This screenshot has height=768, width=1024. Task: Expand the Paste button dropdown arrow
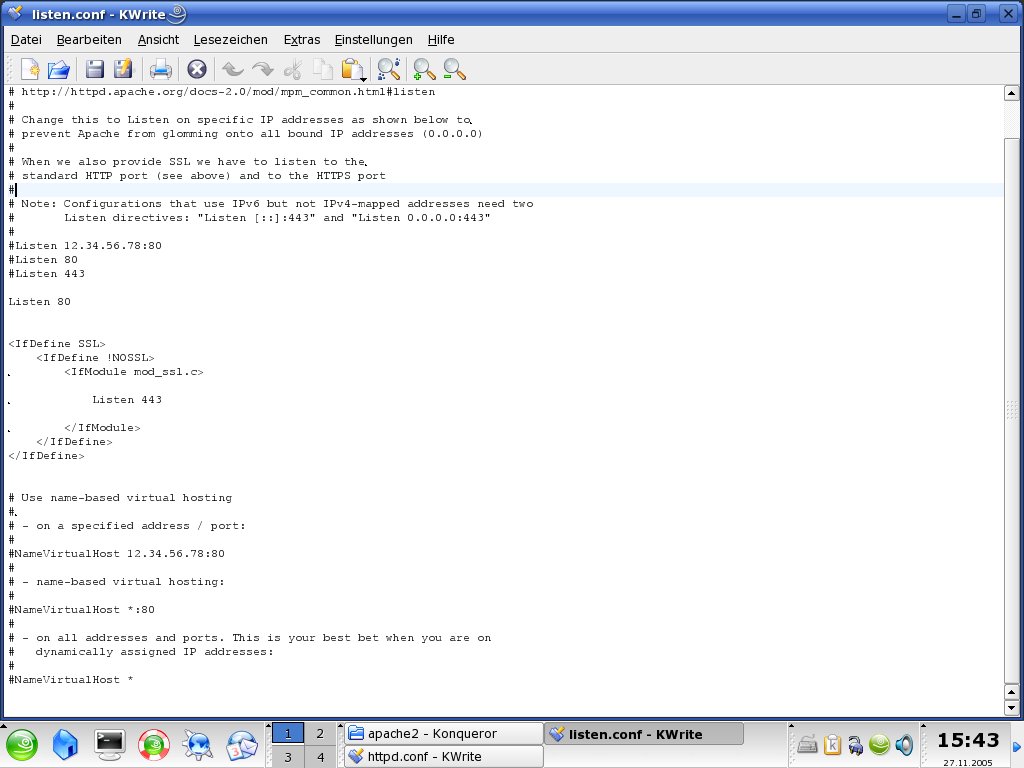tap(363, 78)
